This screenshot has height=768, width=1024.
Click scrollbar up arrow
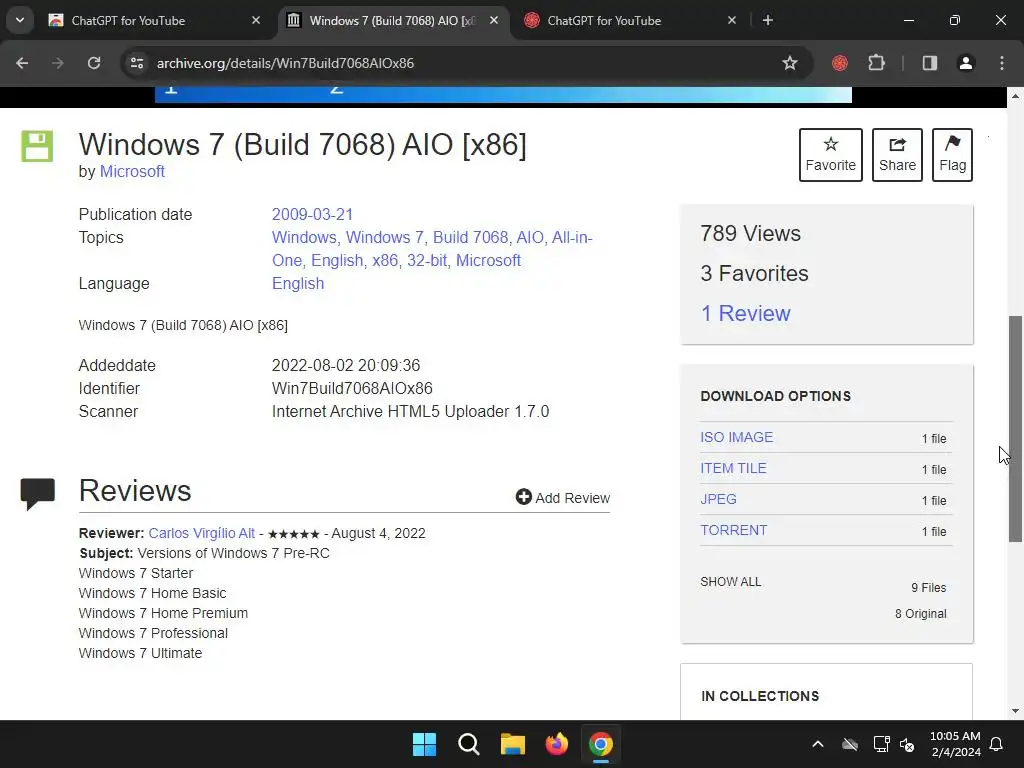(1015, 96)
